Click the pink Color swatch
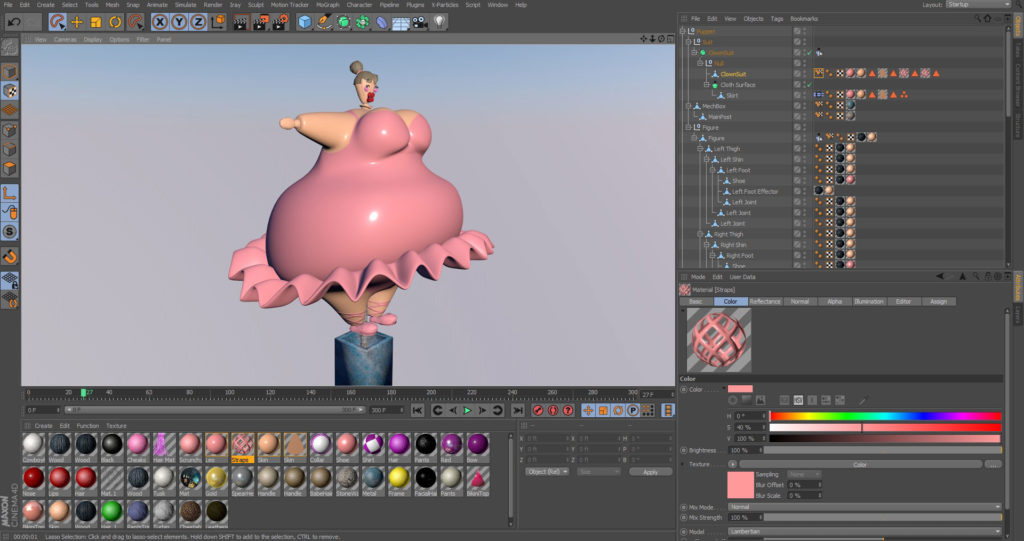 740,389
